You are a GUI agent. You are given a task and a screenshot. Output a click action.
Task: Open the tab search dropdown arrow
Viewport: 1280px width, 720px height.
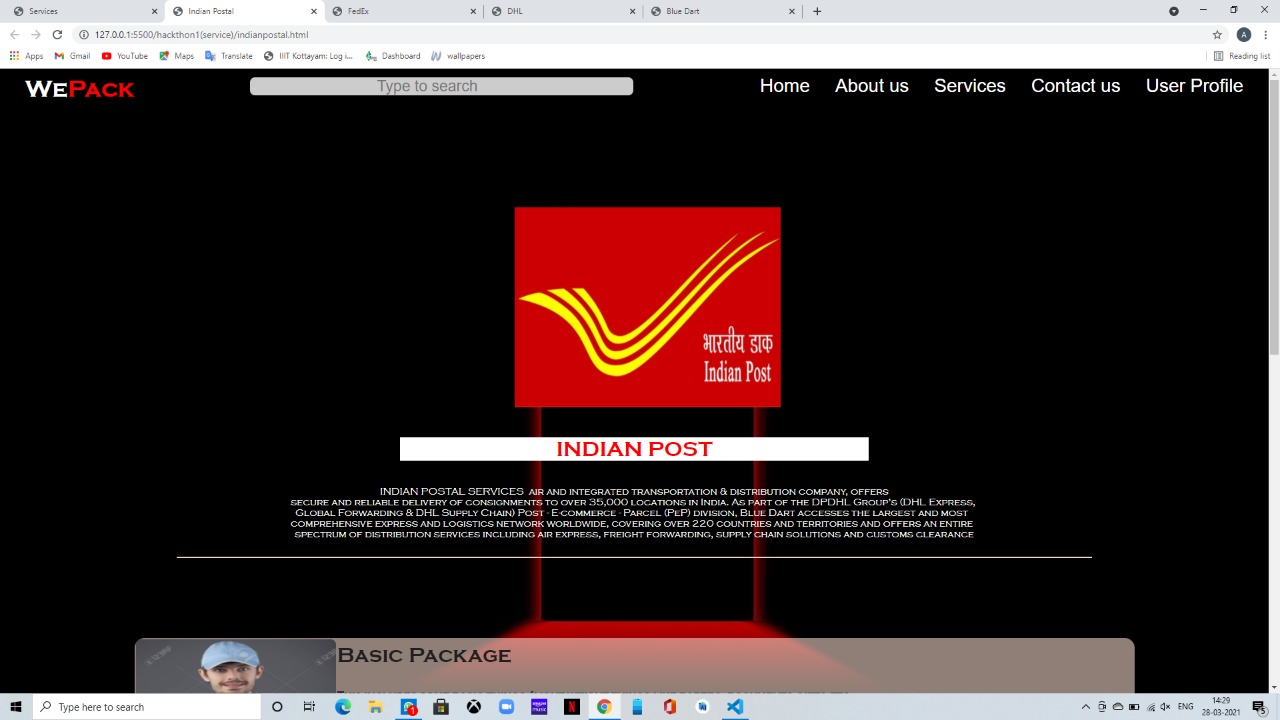pos(1174,11)
